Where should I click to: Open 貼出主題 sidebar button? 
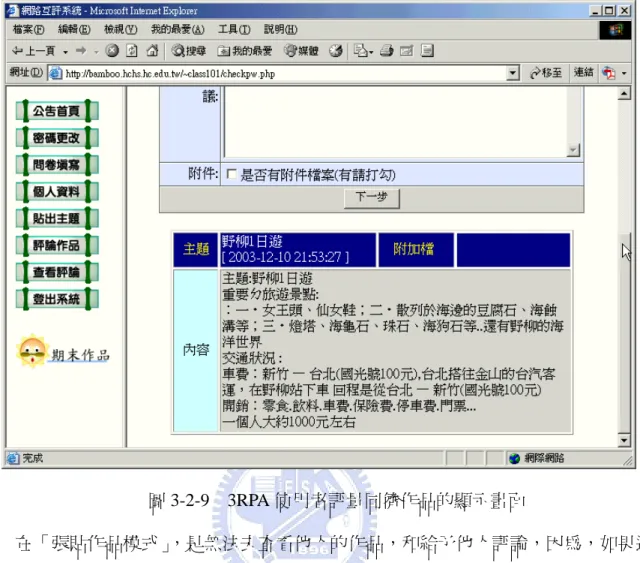[x=57, y=218]
